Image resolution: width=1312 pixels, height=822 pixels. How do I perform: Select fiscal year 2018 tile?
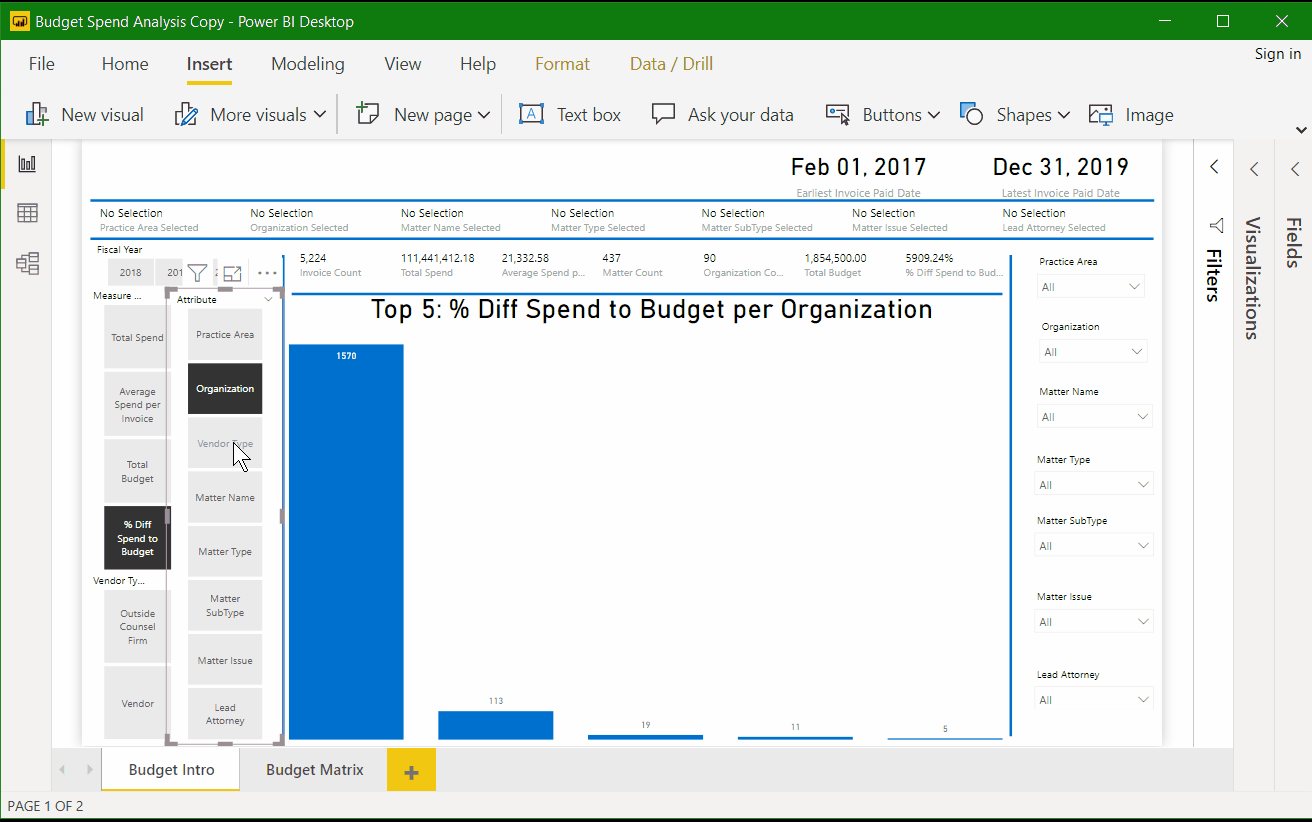(130, 273)
